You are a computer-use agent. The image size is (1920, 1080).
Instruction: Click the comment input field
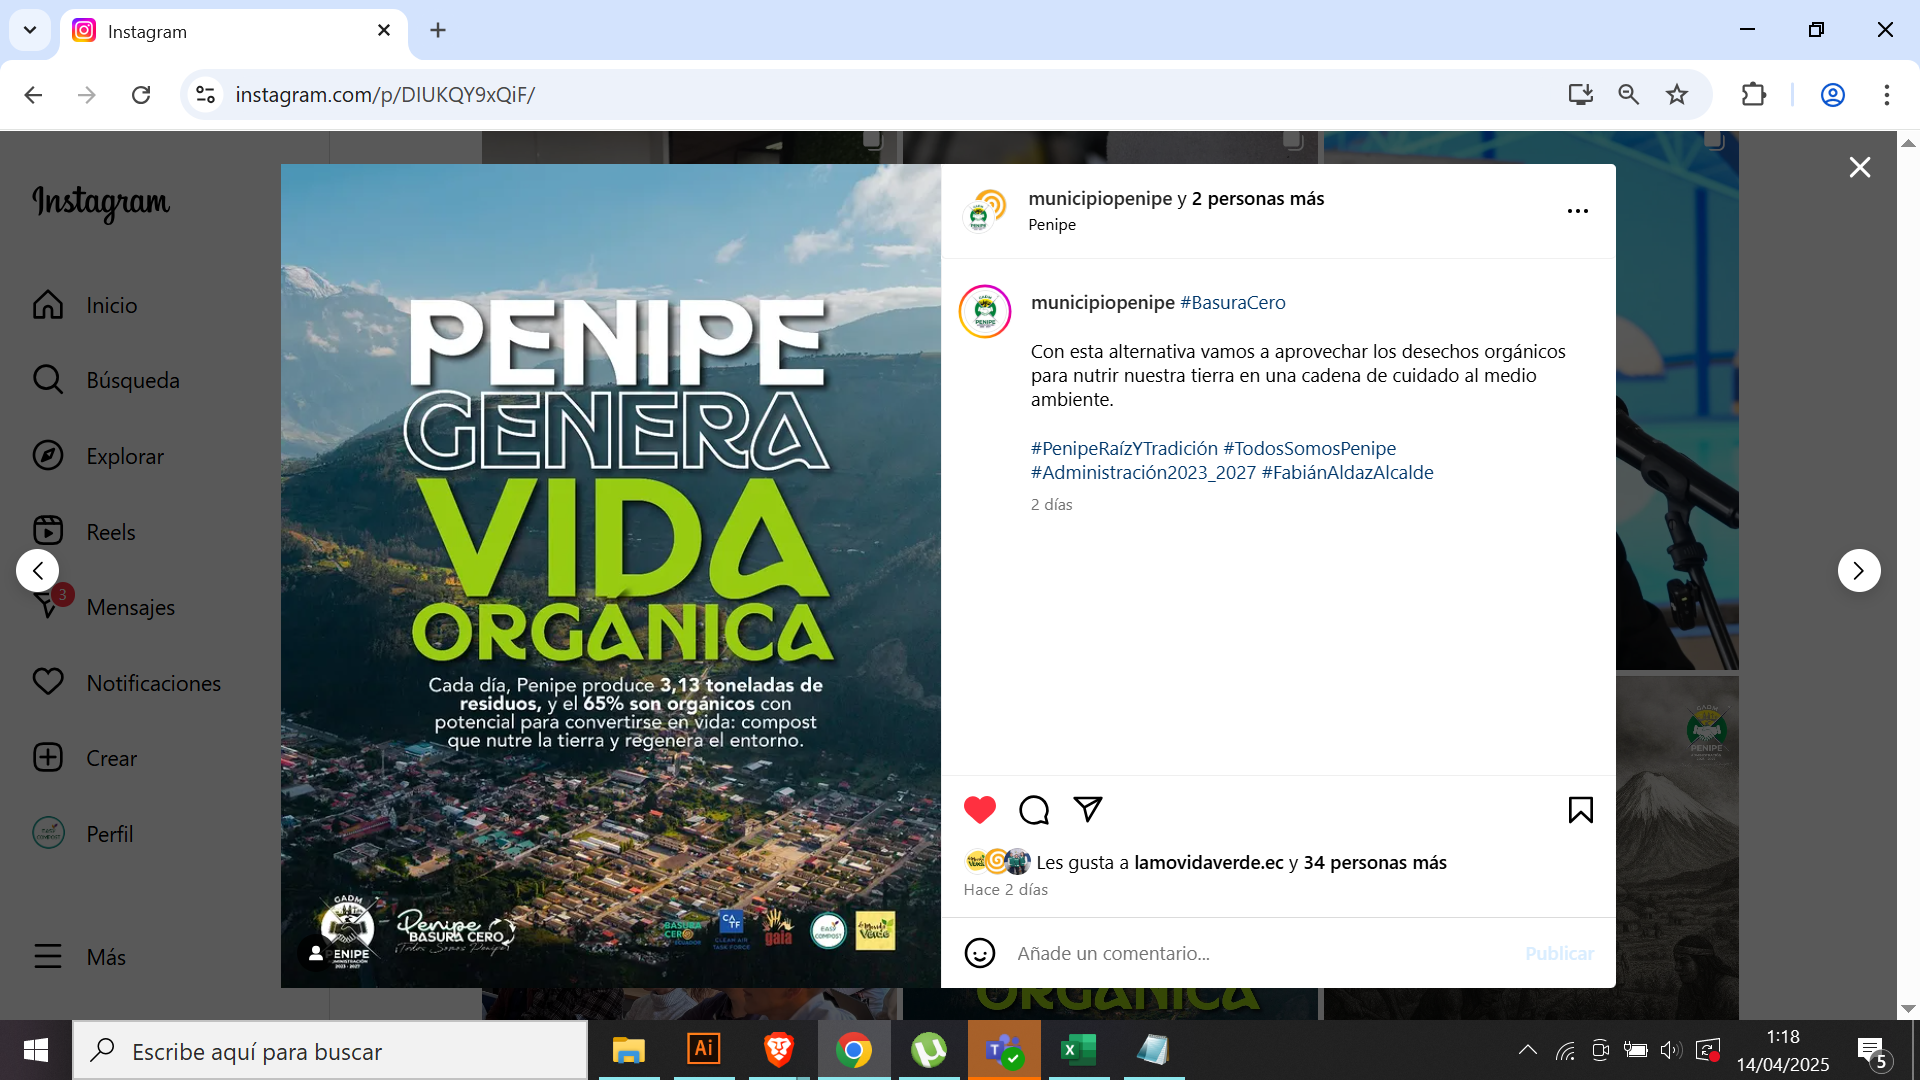tap(1262, 953)
